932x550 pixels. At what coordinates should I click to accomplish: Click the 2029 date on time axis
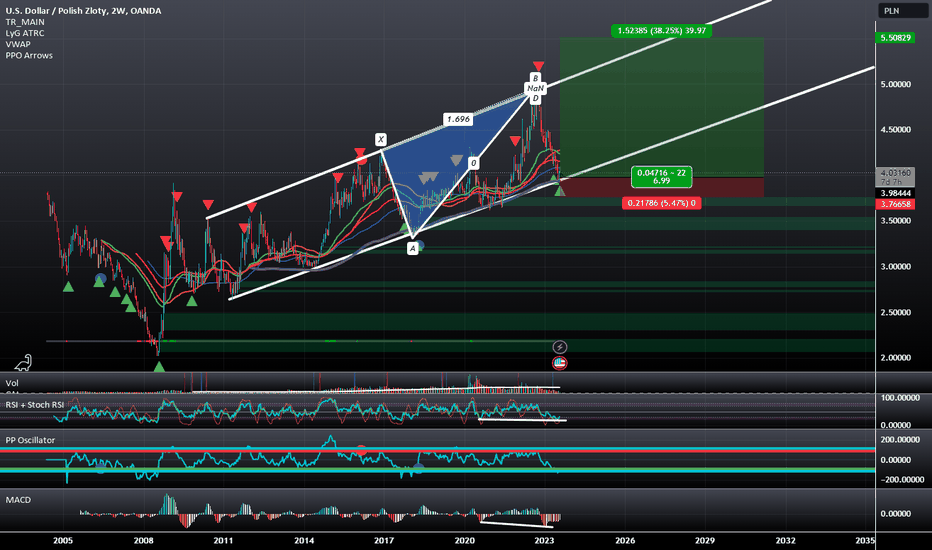(705, 540)
